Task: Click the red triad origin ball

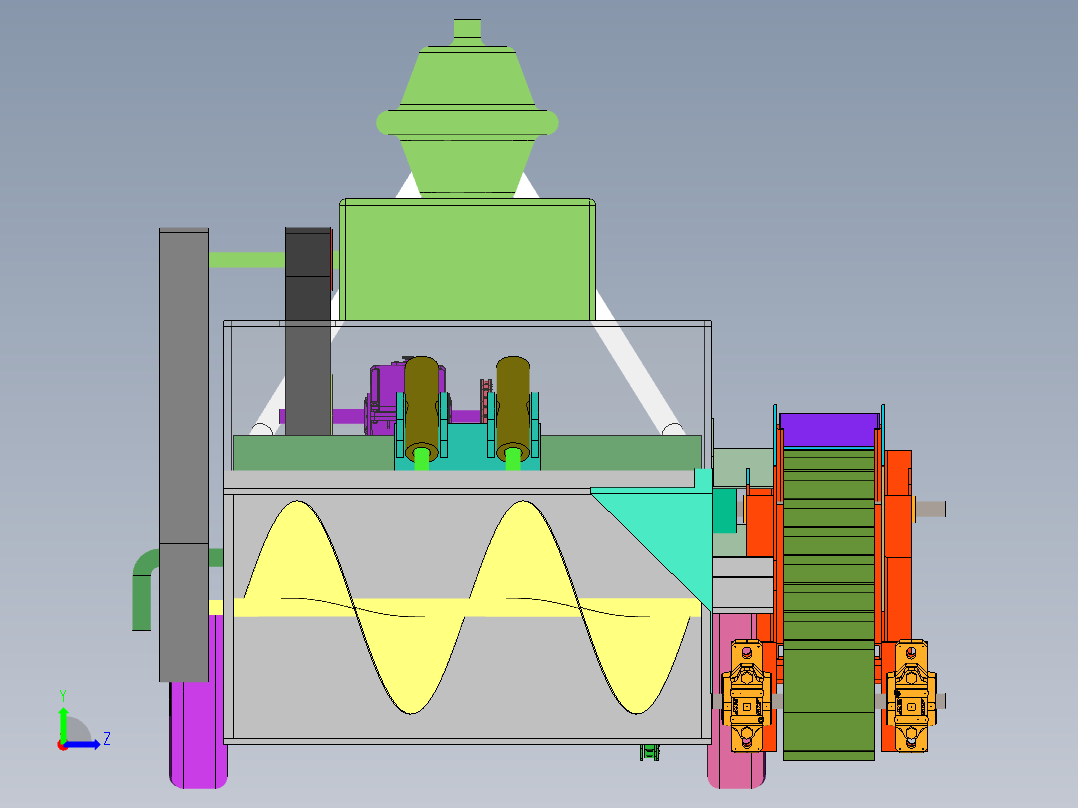Action: pos(63,745)
